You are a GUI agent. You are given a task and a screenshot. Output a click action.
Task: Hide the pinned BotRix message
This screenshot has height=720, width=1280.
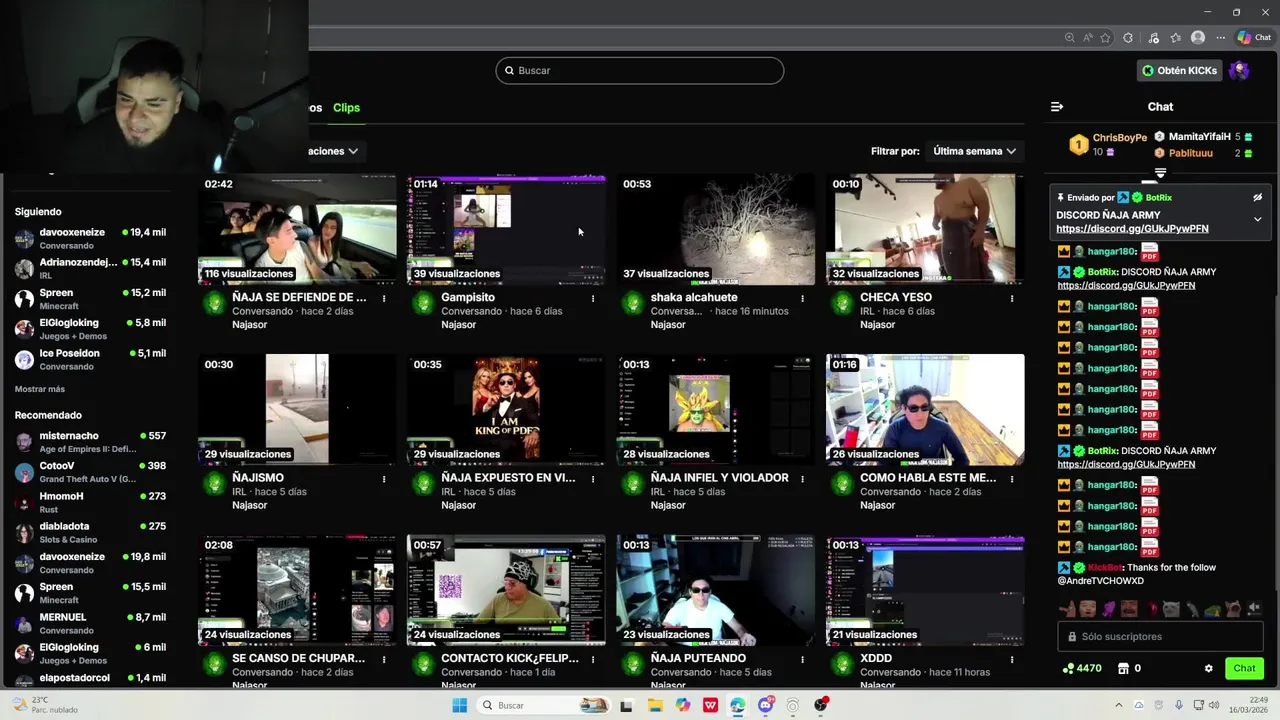pos(1257,198)
